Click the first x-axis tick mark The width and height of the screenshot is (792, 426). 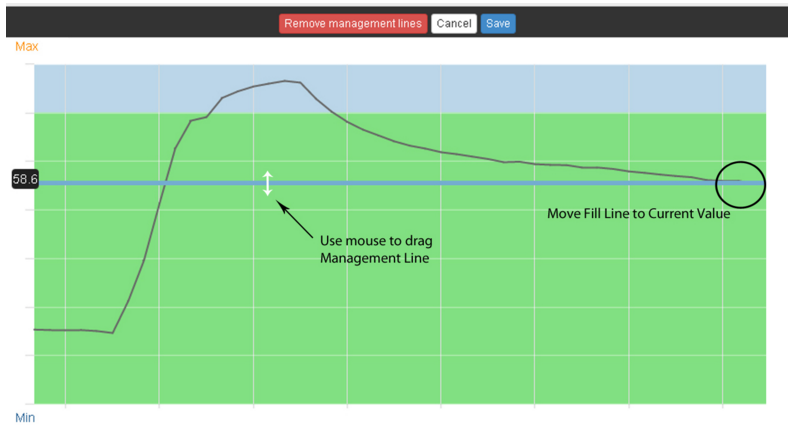pyautogui.click(x=65, y=406)
